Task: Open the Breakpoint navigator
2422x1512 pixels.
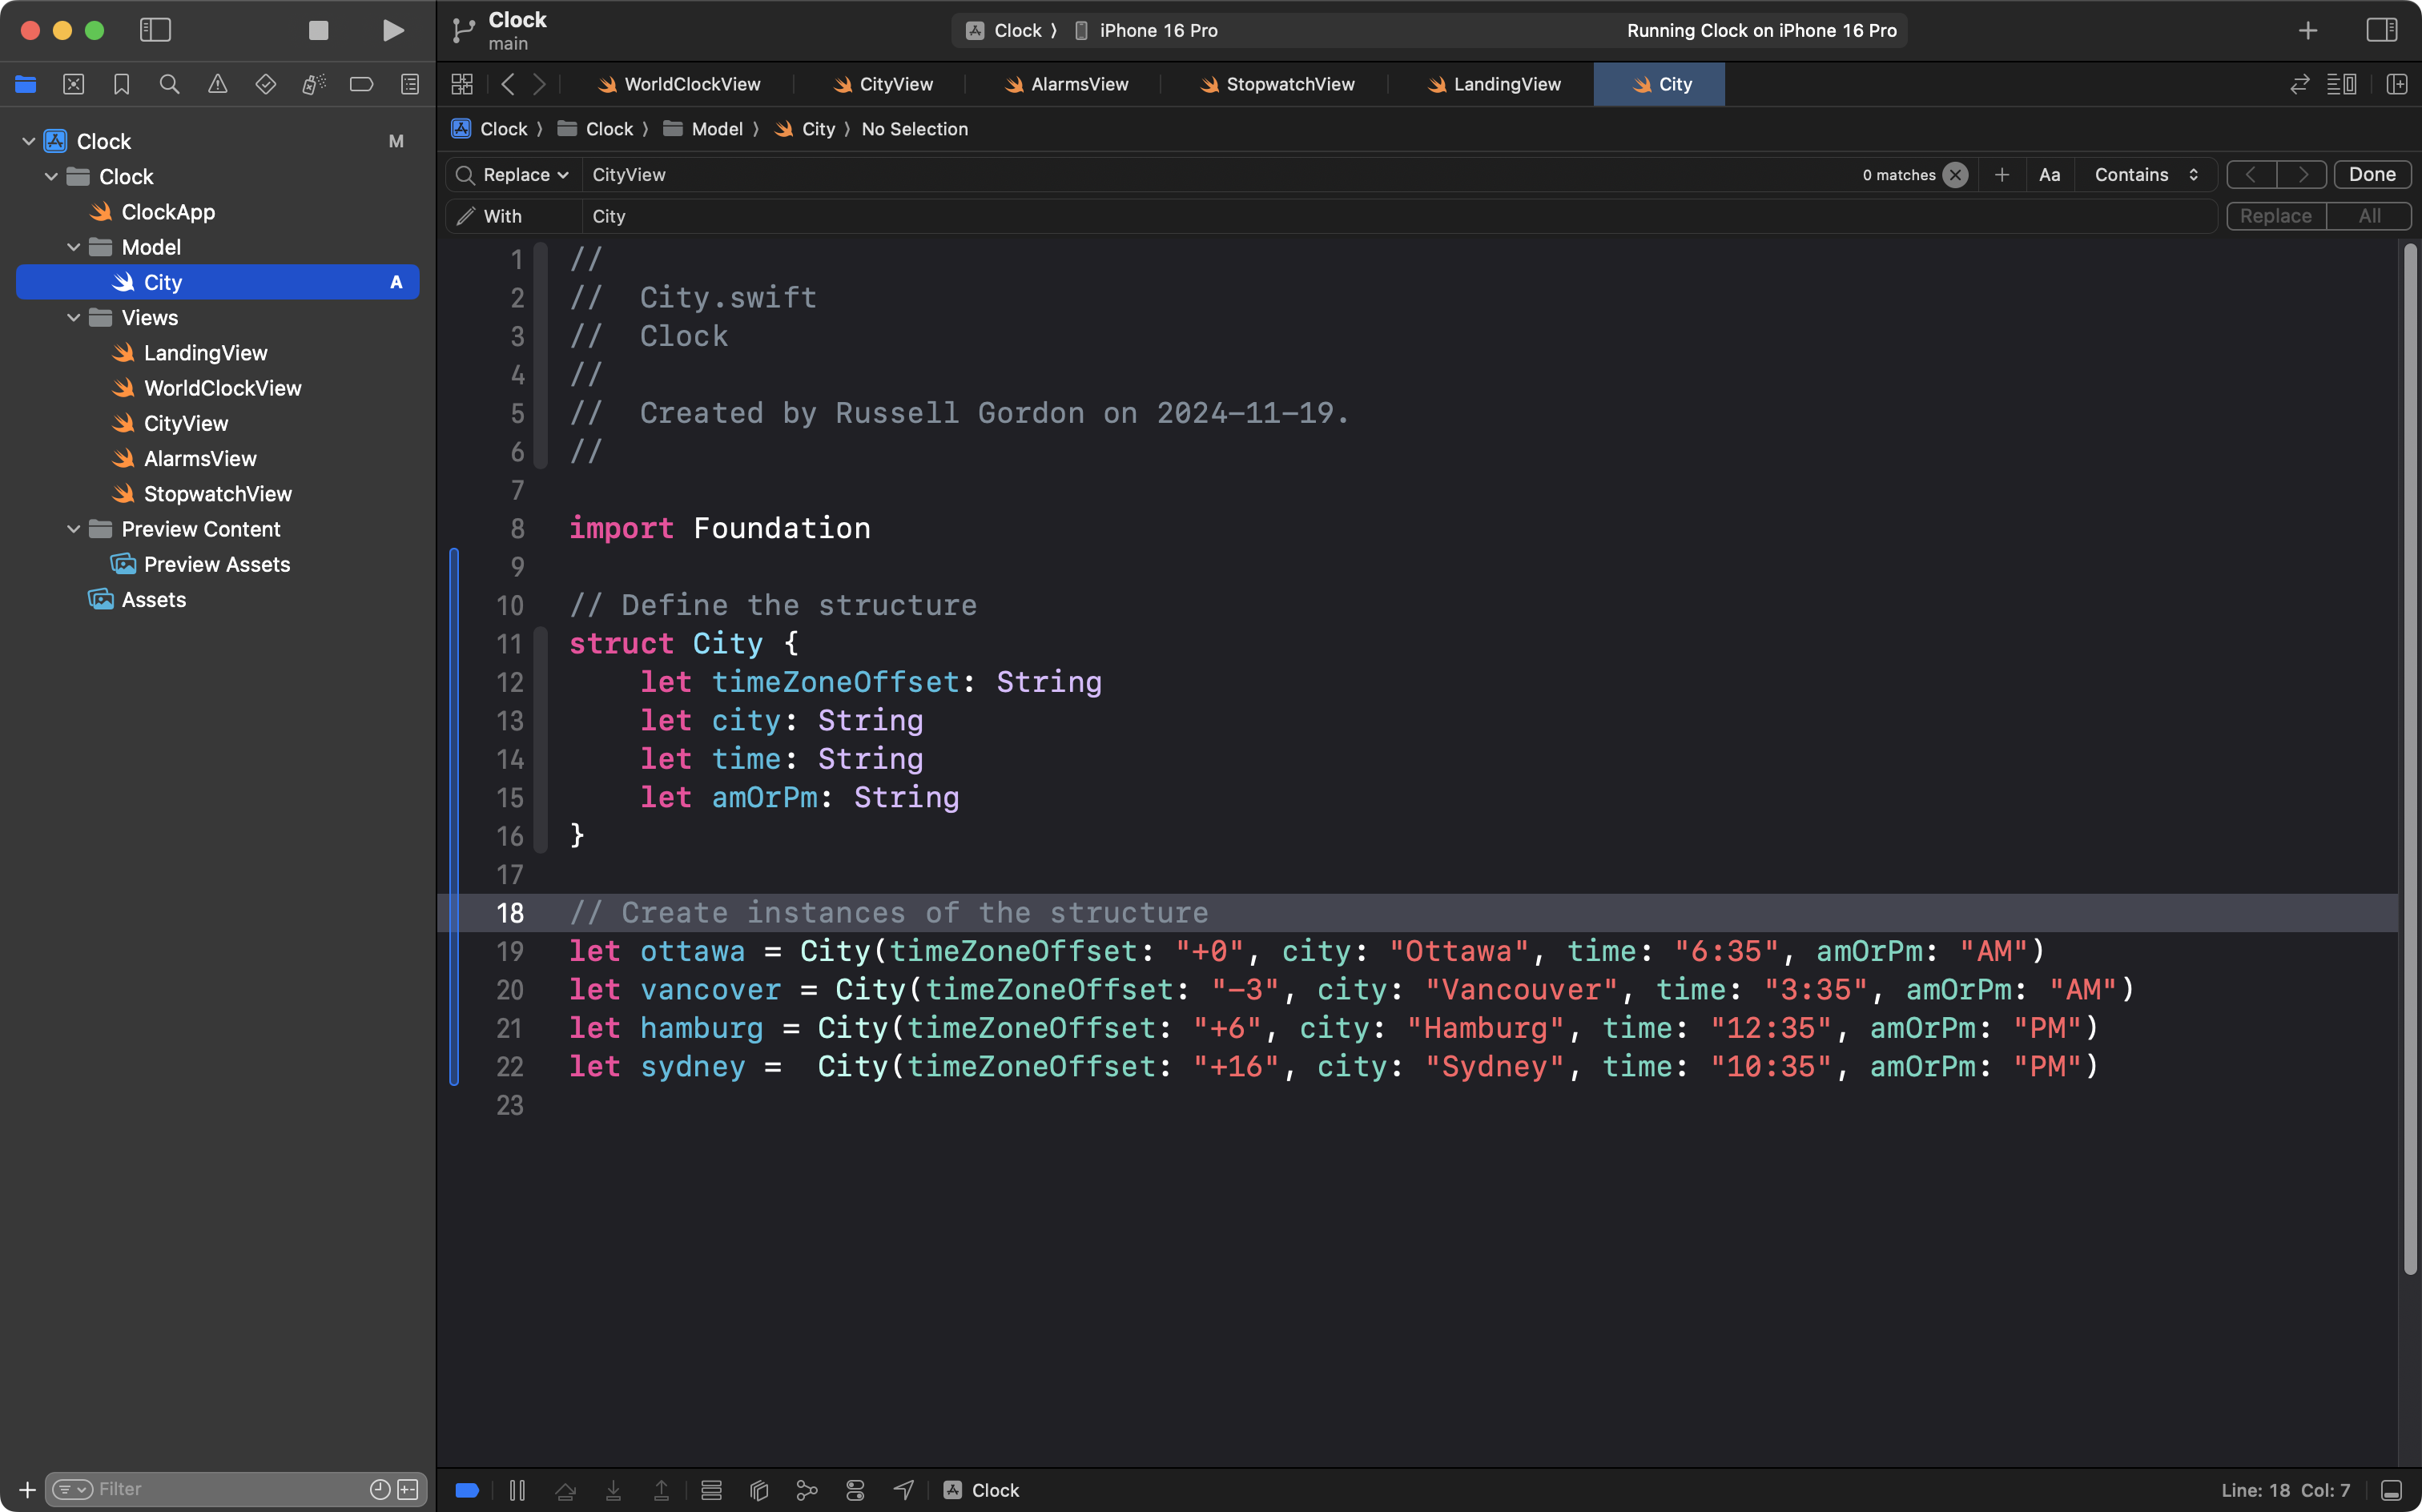Action: click(361, 84)
